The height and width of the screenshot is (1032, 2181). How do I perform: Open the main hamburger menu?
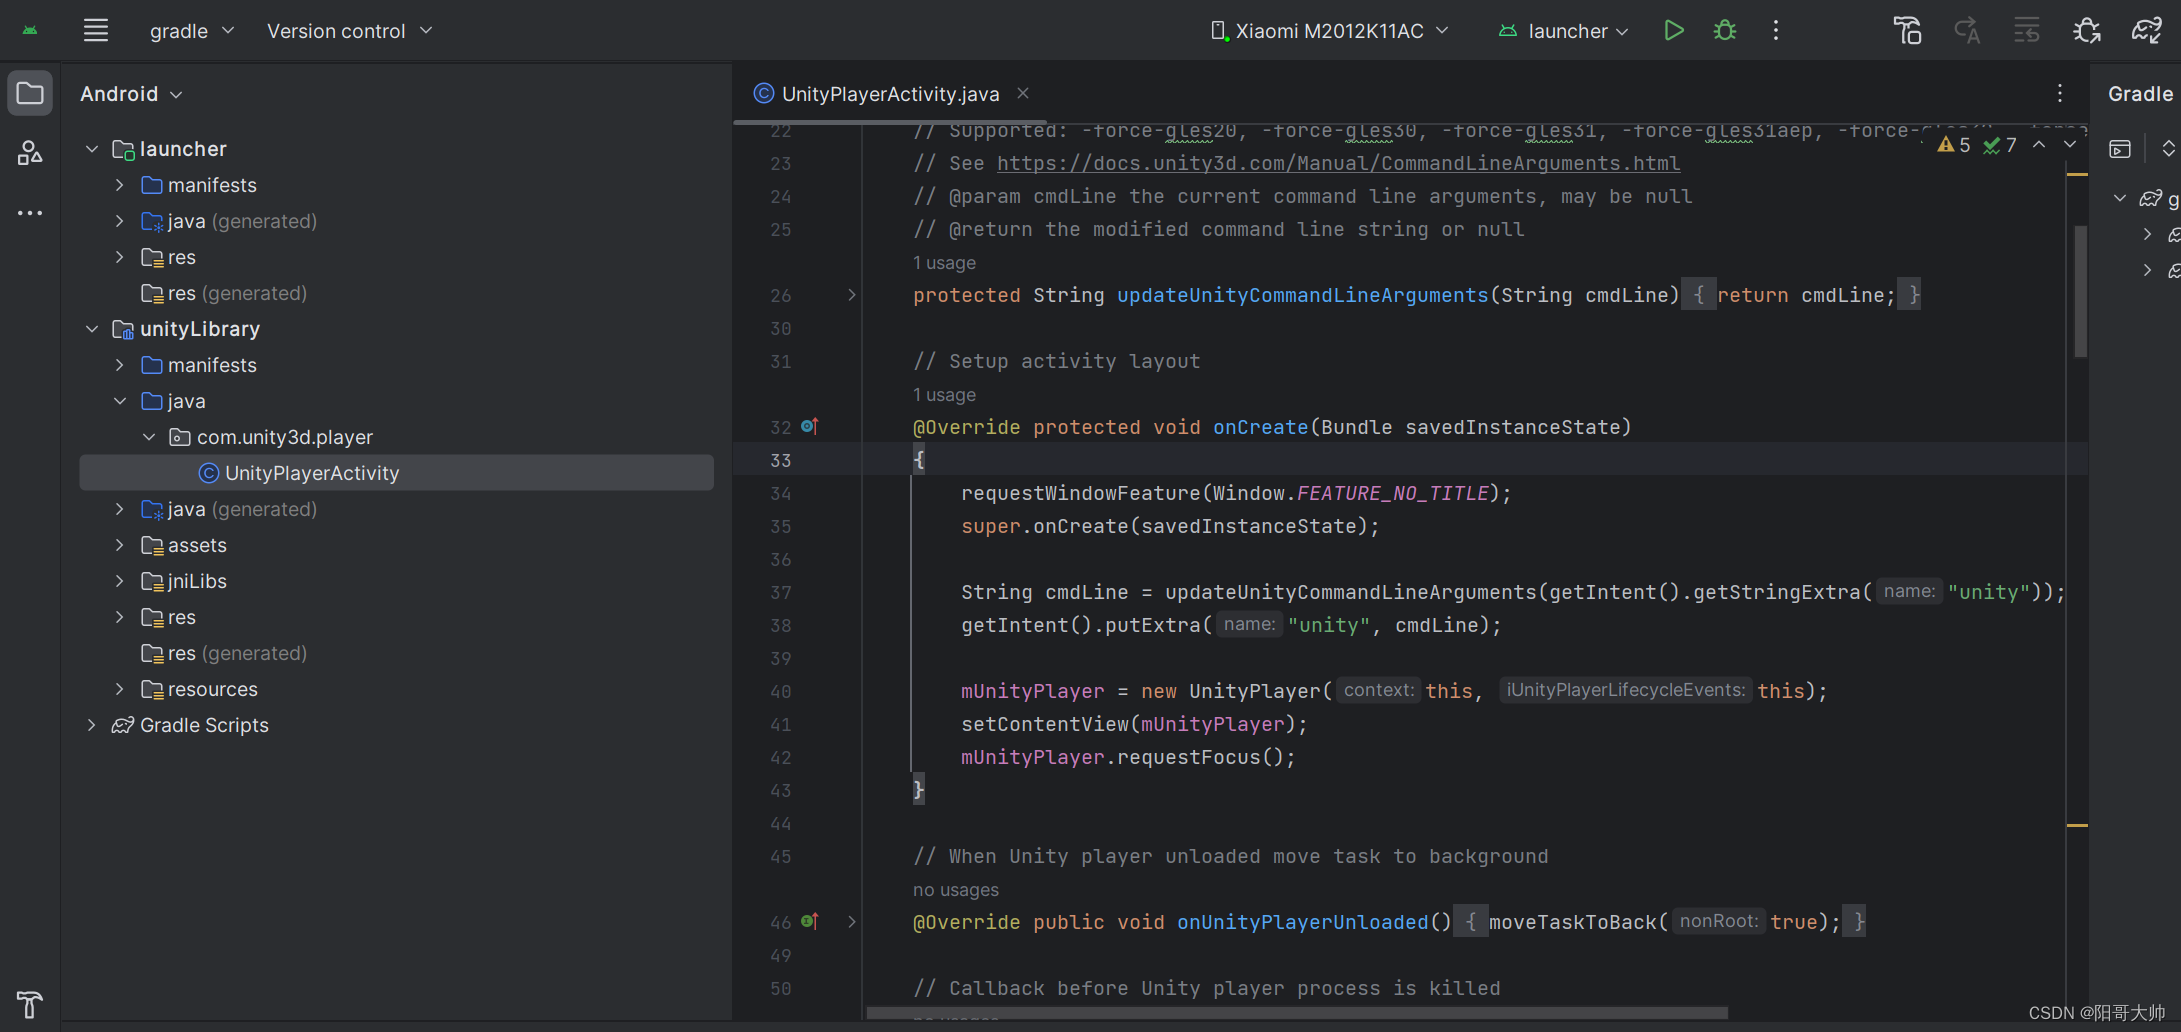click(96, 31)
